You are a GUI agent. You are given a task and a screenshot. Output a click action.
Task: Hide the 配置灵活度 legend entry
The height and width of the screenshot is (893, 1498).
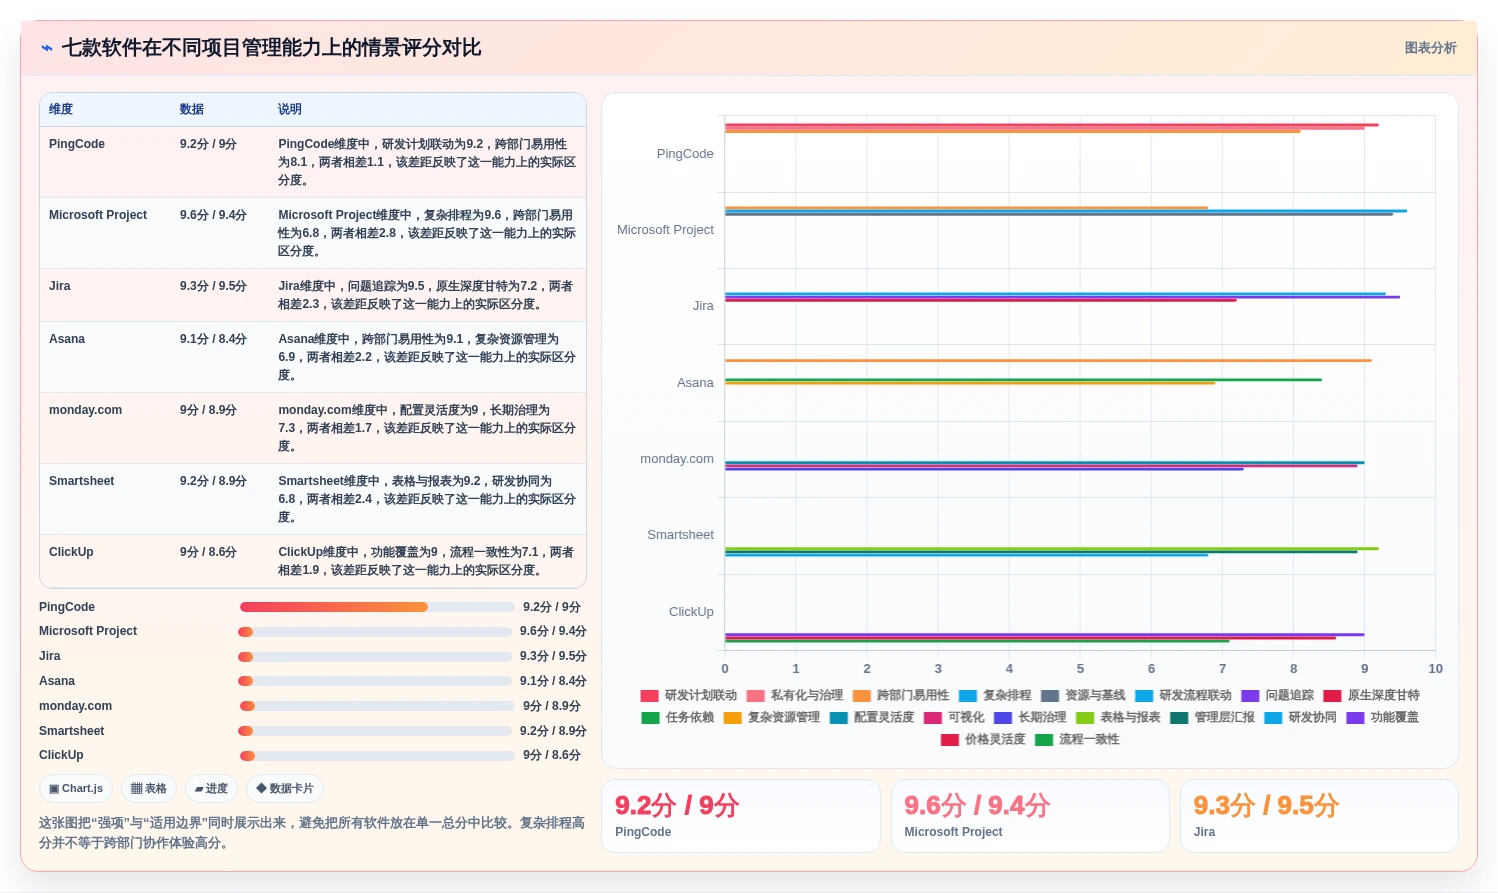[x=872, y=717]
